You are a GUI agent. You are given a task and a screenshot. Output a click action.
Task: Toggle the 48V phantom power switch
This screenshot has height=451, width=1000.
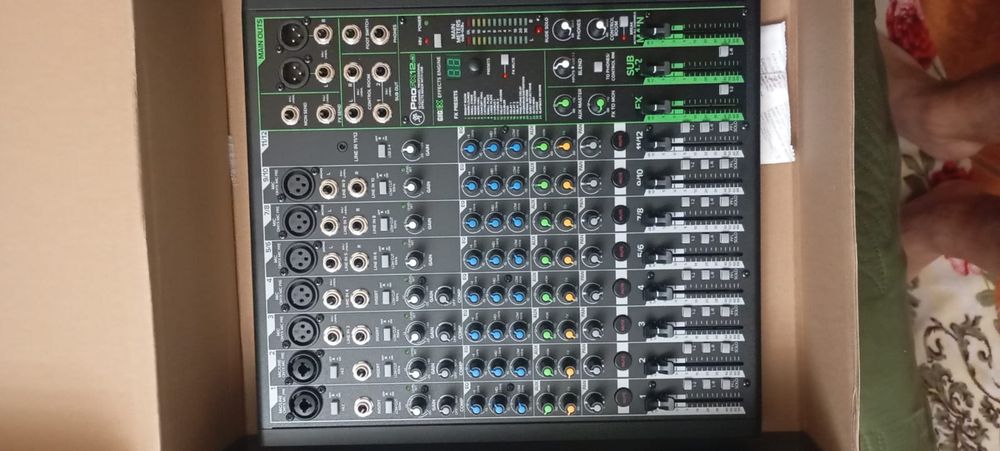click(439, 40)
